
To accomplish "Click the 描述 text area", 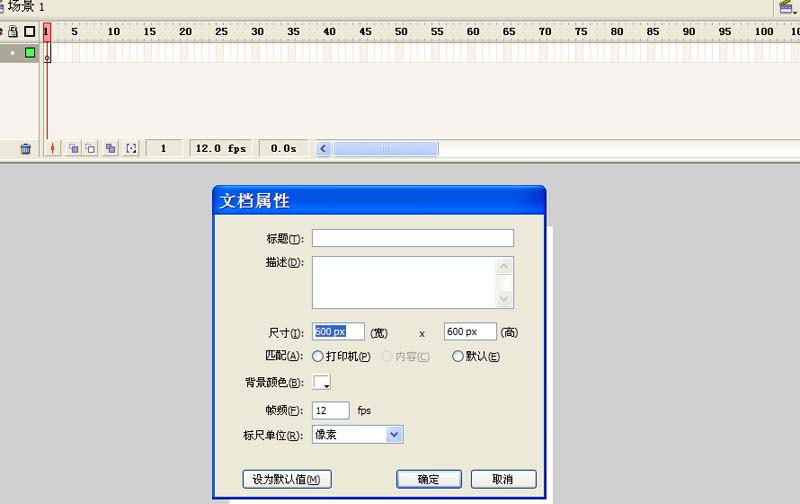I will [x=404, y=283].
